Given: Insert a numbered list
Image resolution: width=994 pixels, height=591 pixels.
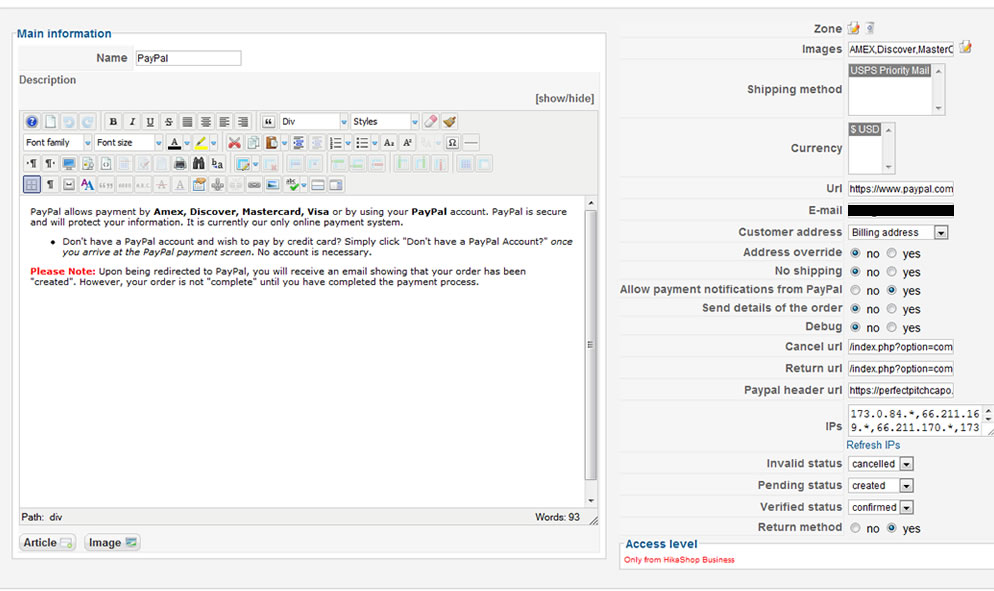Looking at the screenshot, I should pyautogui.click(x=336, y=143).
